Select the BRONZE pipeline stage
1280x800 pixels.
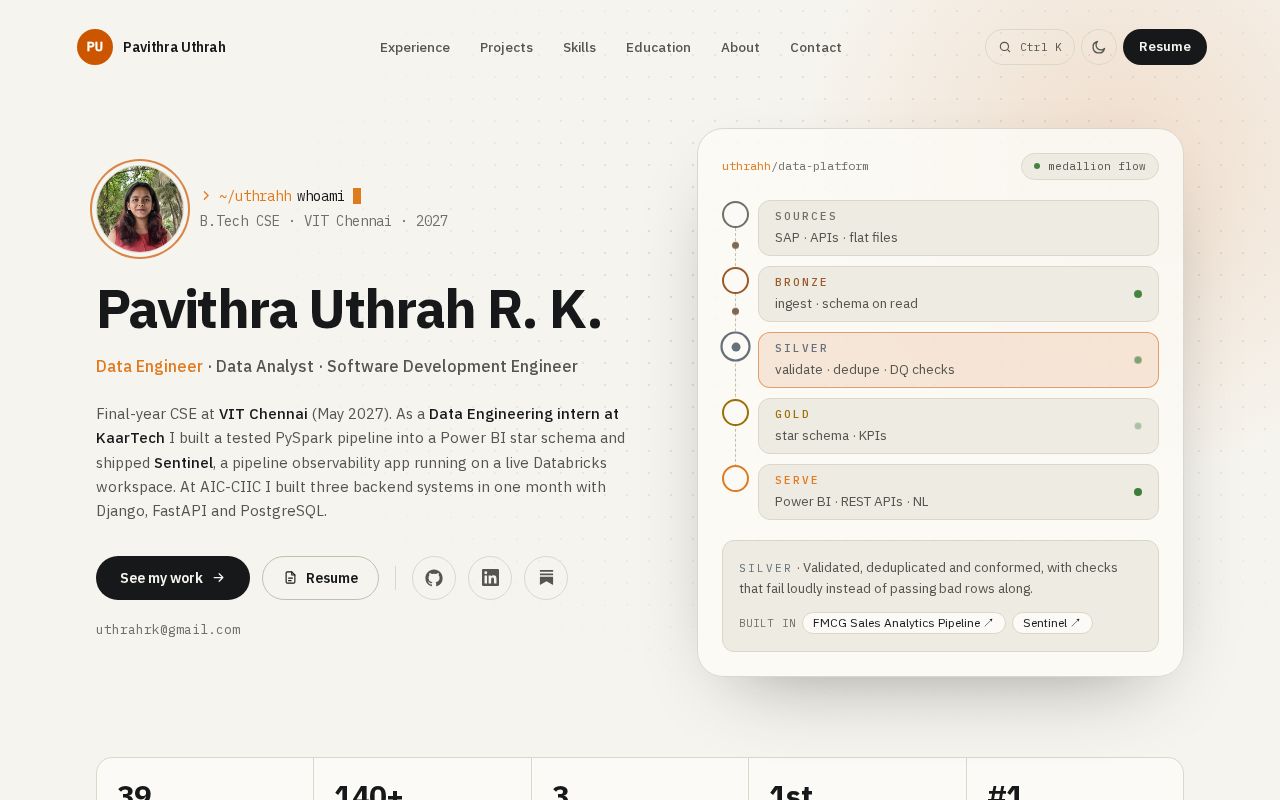pyautogui.click(x=958, y=294)
